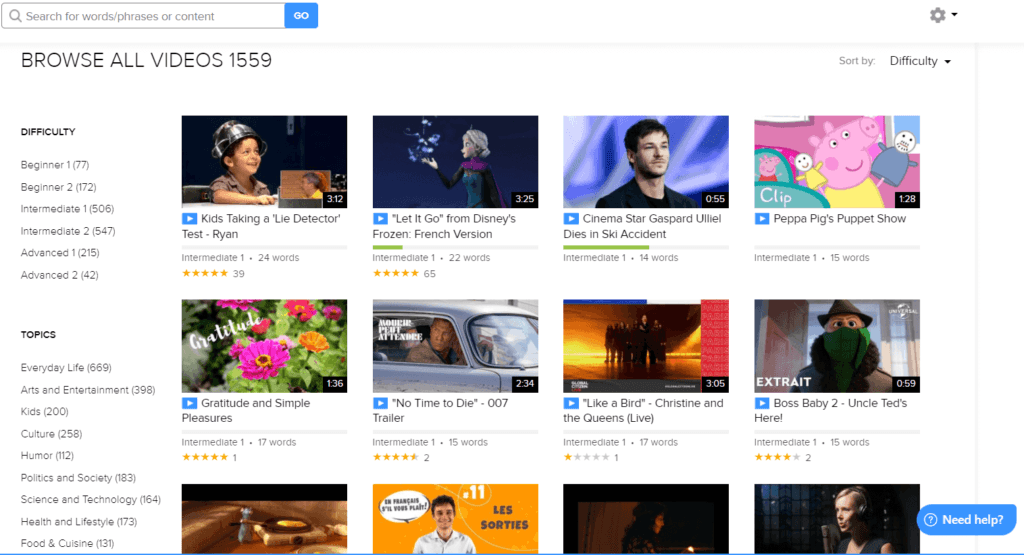Filter by Advanced 2 (42)
The width and height of the screenshot is (1024, 555).
tap(59, 275)
